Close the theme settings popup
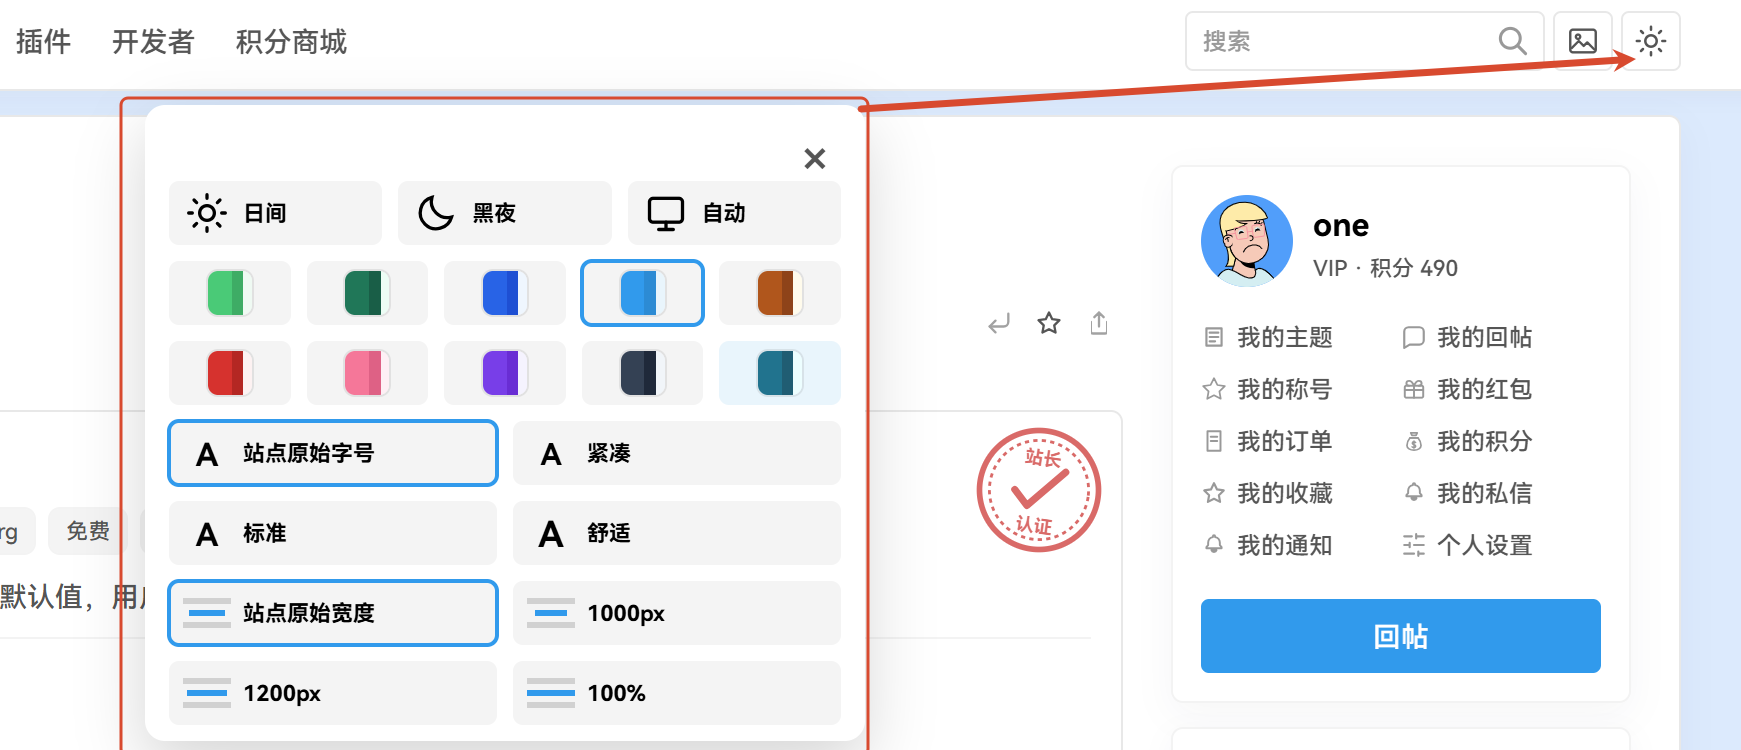 click(x=815, y=158)
